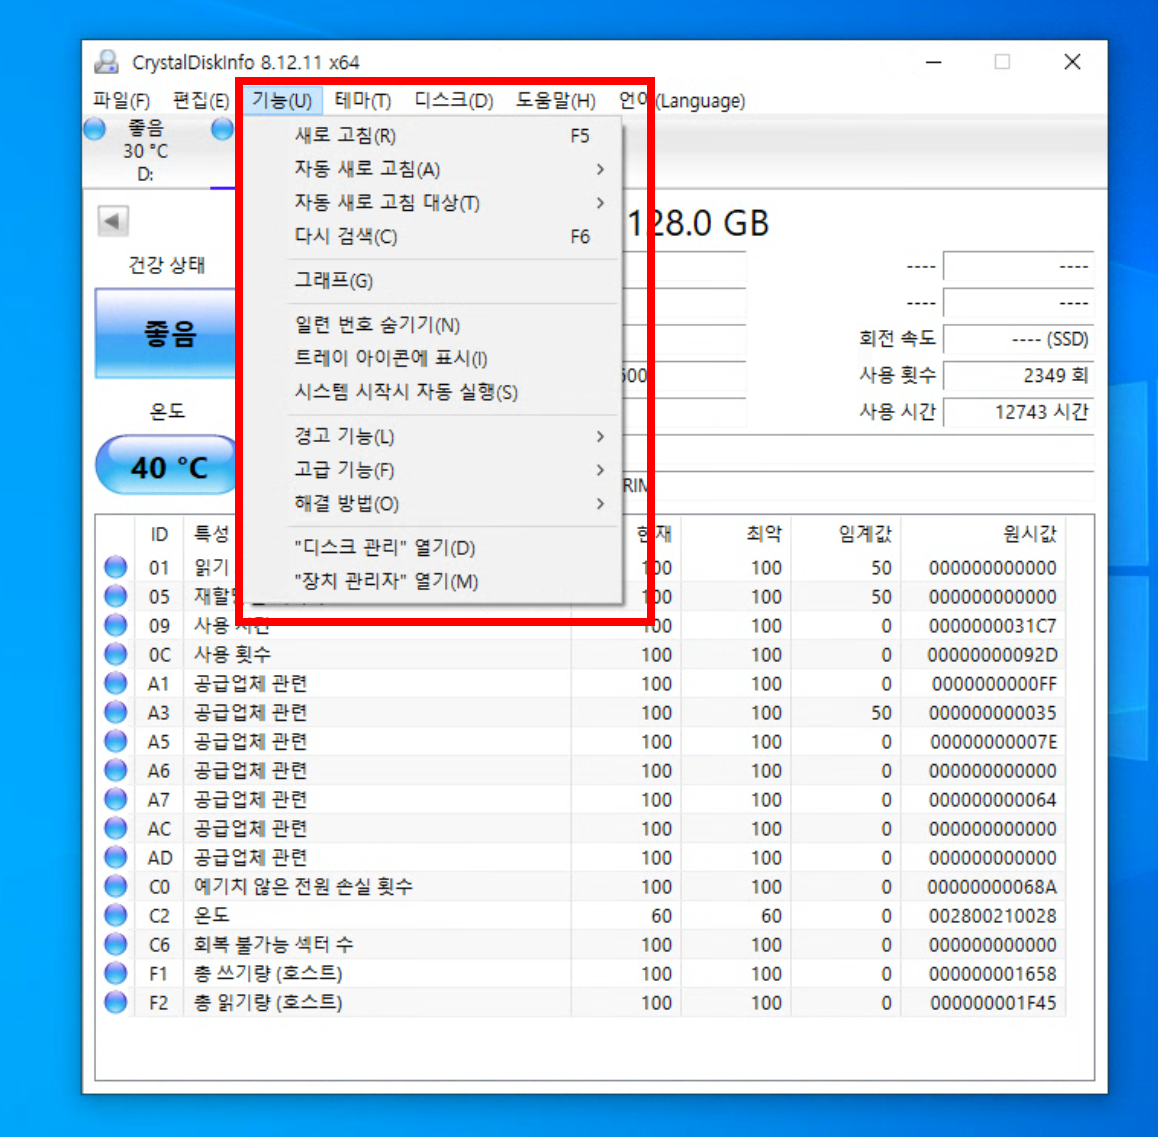Click status circle for attribute ID 0C
Viewport: 1158px width, 1137px height.
(116, 654)
